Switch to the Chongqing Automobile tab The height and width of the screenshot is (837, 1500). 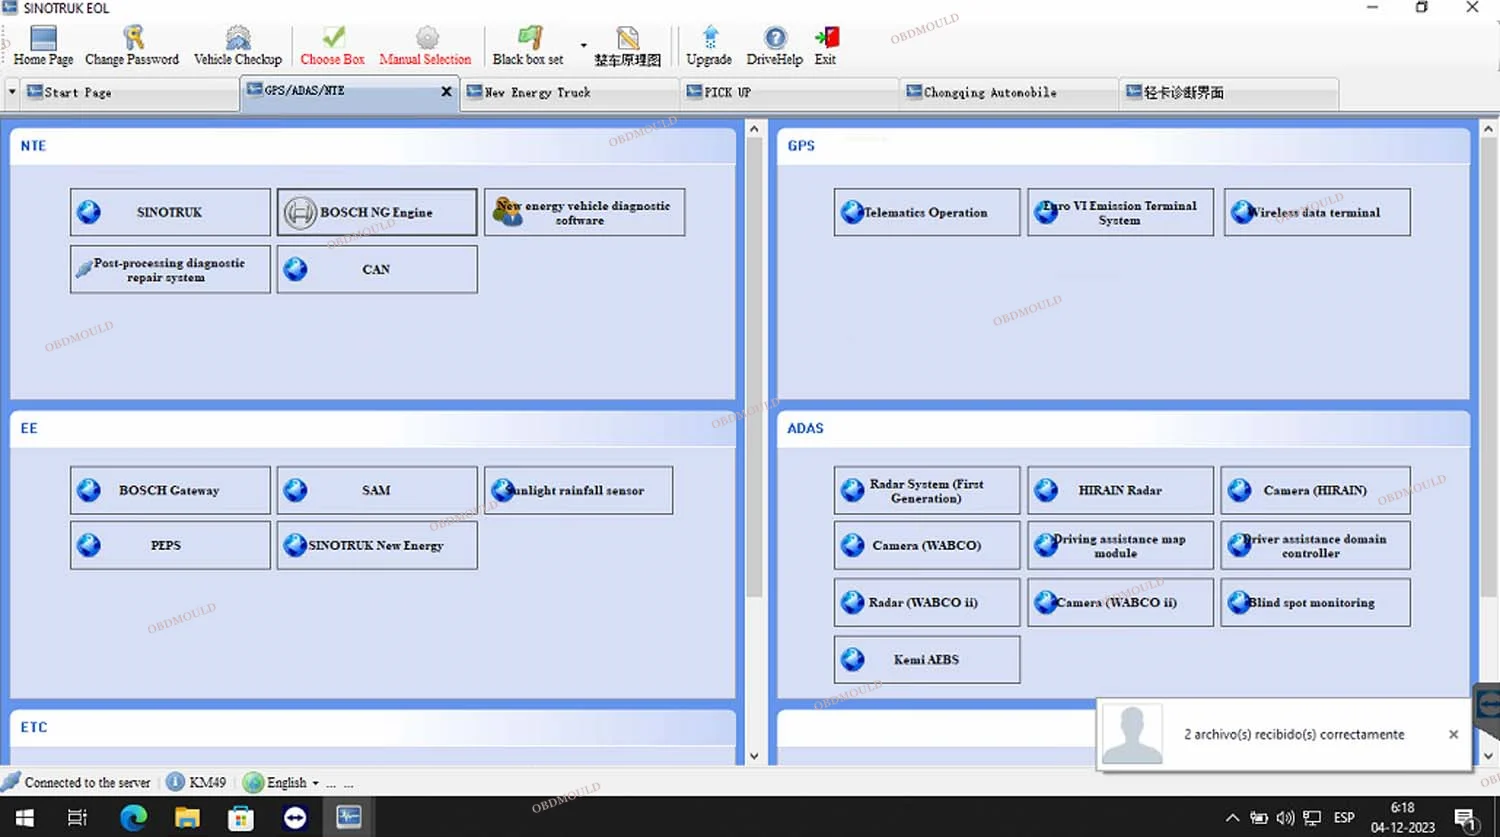tap(1010, 93)
